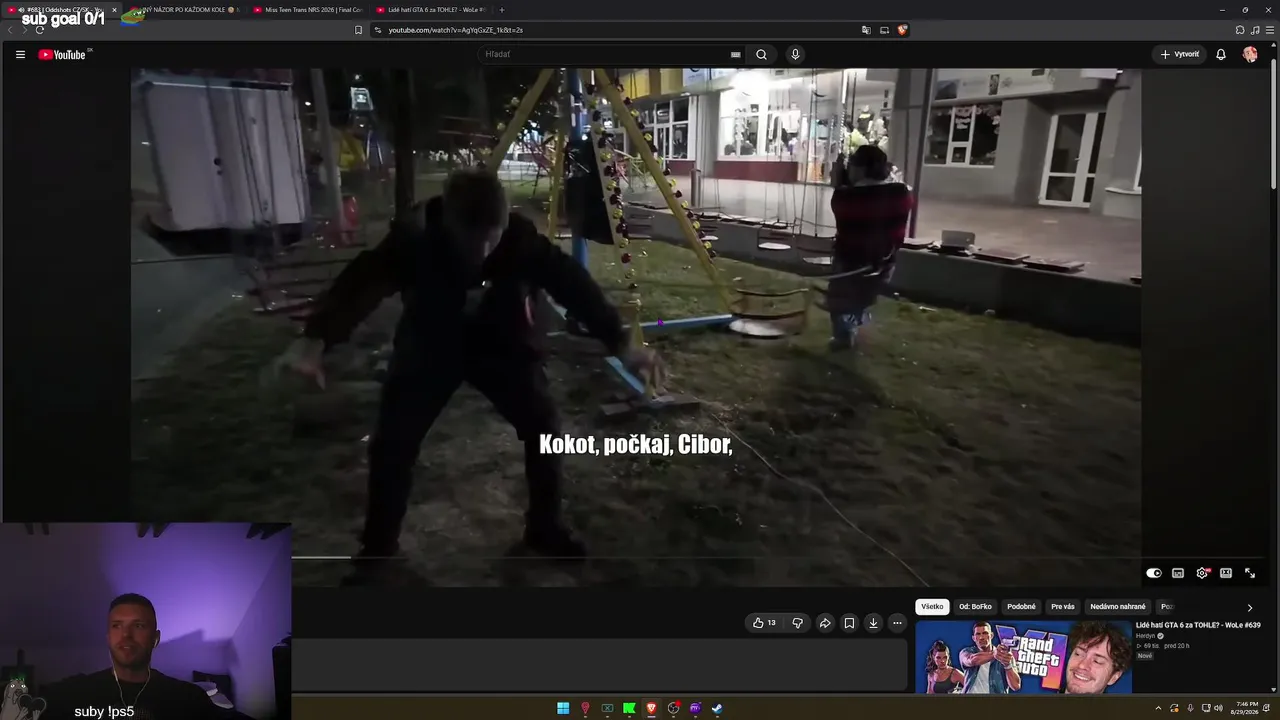Bookmark this page in the address bar
Screen dimensions: 1280x720
tap(358, 30)
